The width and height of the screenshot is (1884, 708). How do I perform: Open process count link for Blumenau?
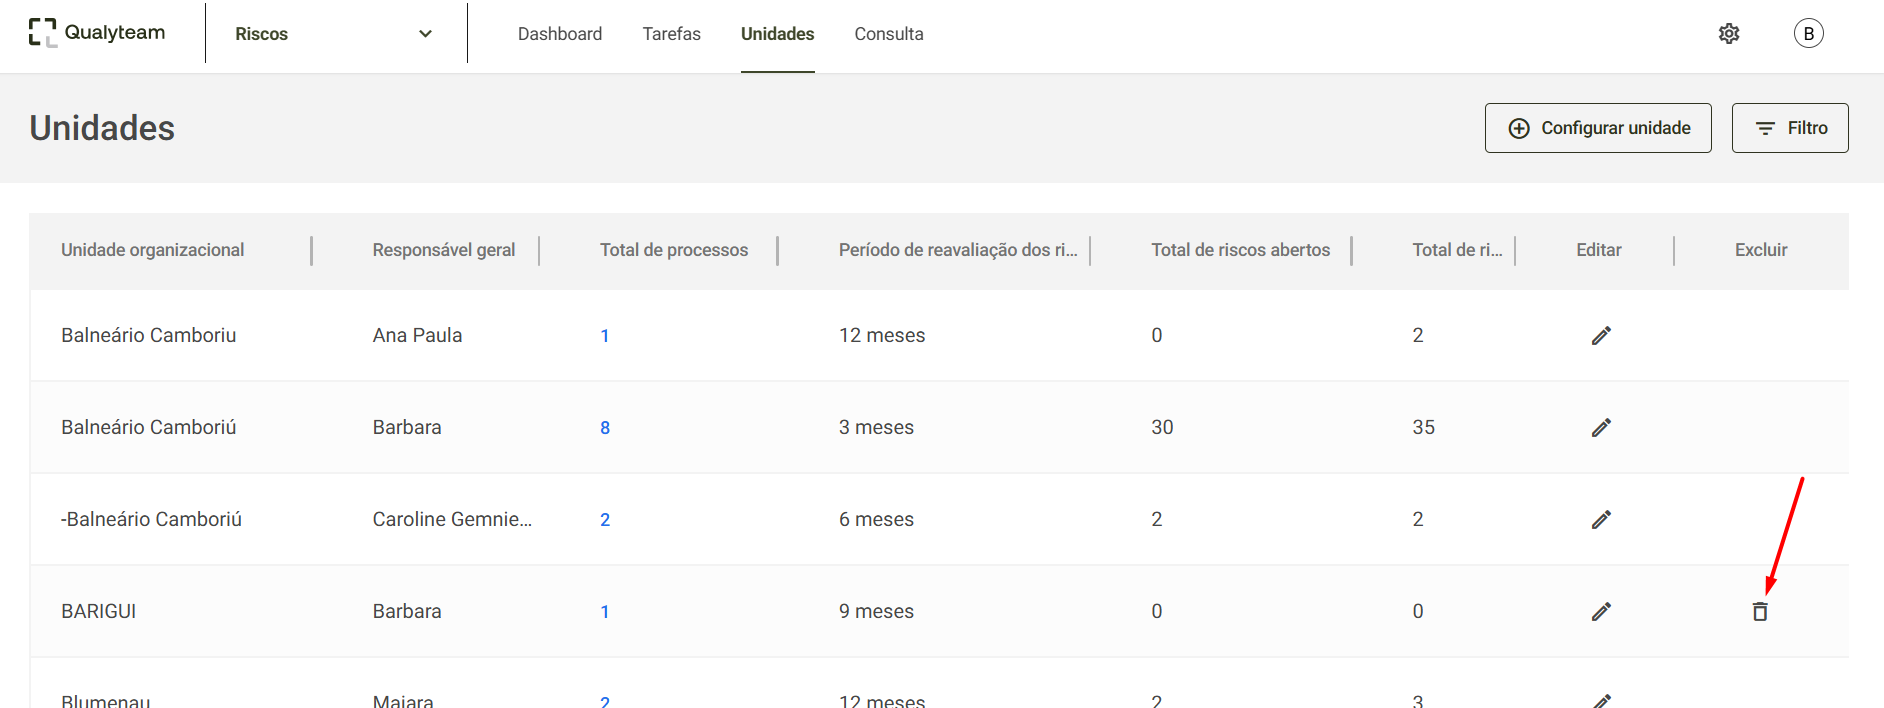(605, 701)
